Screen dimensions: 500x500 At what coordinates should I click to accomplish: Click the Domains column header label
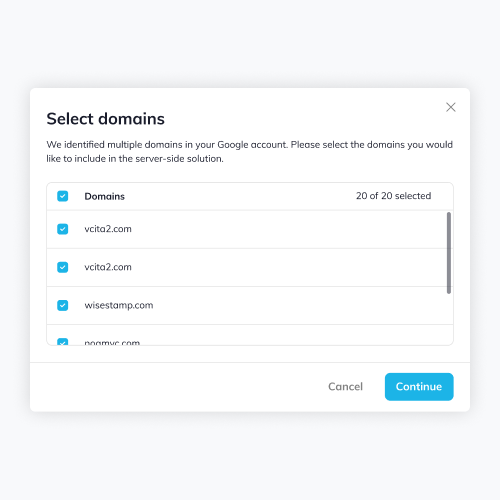tap(105, 196)
